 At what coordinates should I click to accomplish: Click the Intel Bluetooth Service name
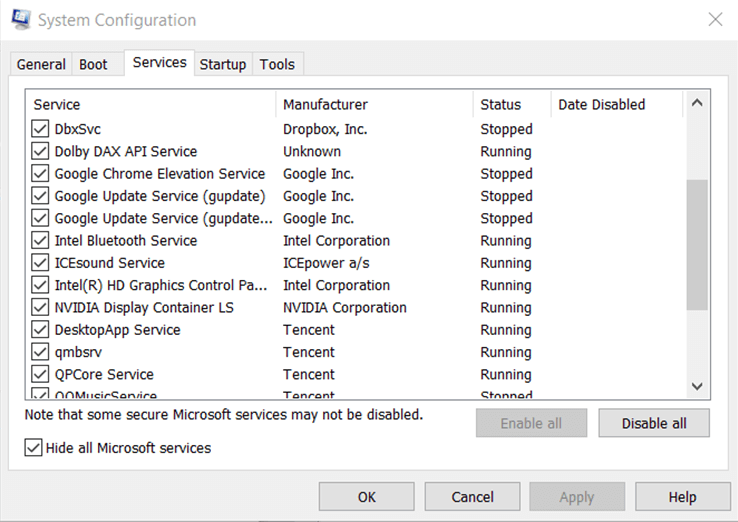[x=126, y=241]
